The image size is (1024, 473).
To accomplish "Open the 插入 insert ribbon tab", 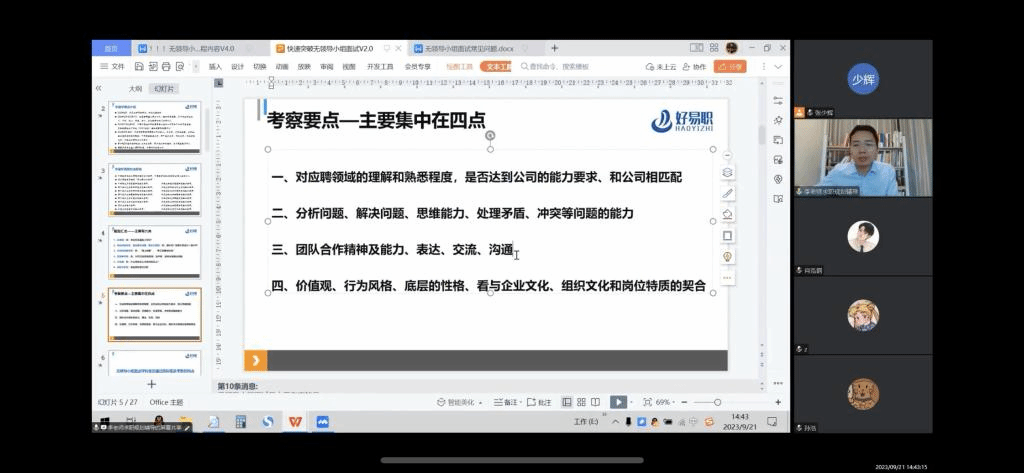I will [215, 67].
